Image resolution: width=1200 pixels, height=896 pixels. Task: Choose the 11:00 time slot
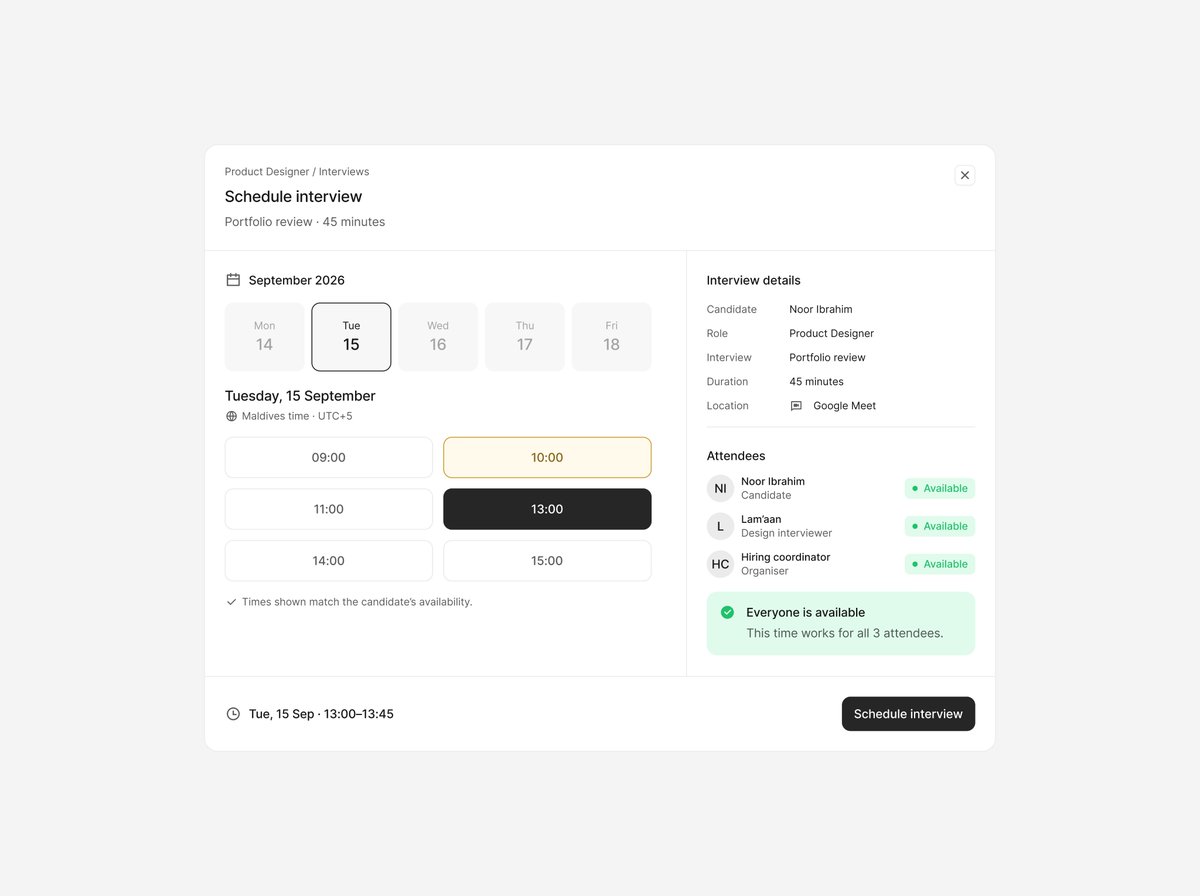[x=329, y=509]
